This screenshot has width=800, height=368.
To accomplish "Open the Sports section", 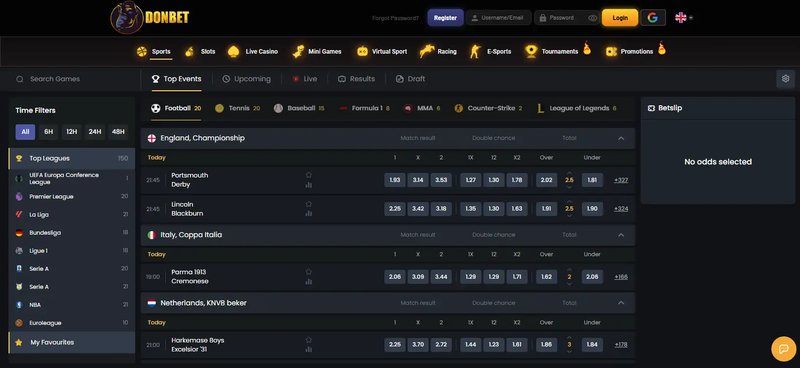I will click(154, 51).
